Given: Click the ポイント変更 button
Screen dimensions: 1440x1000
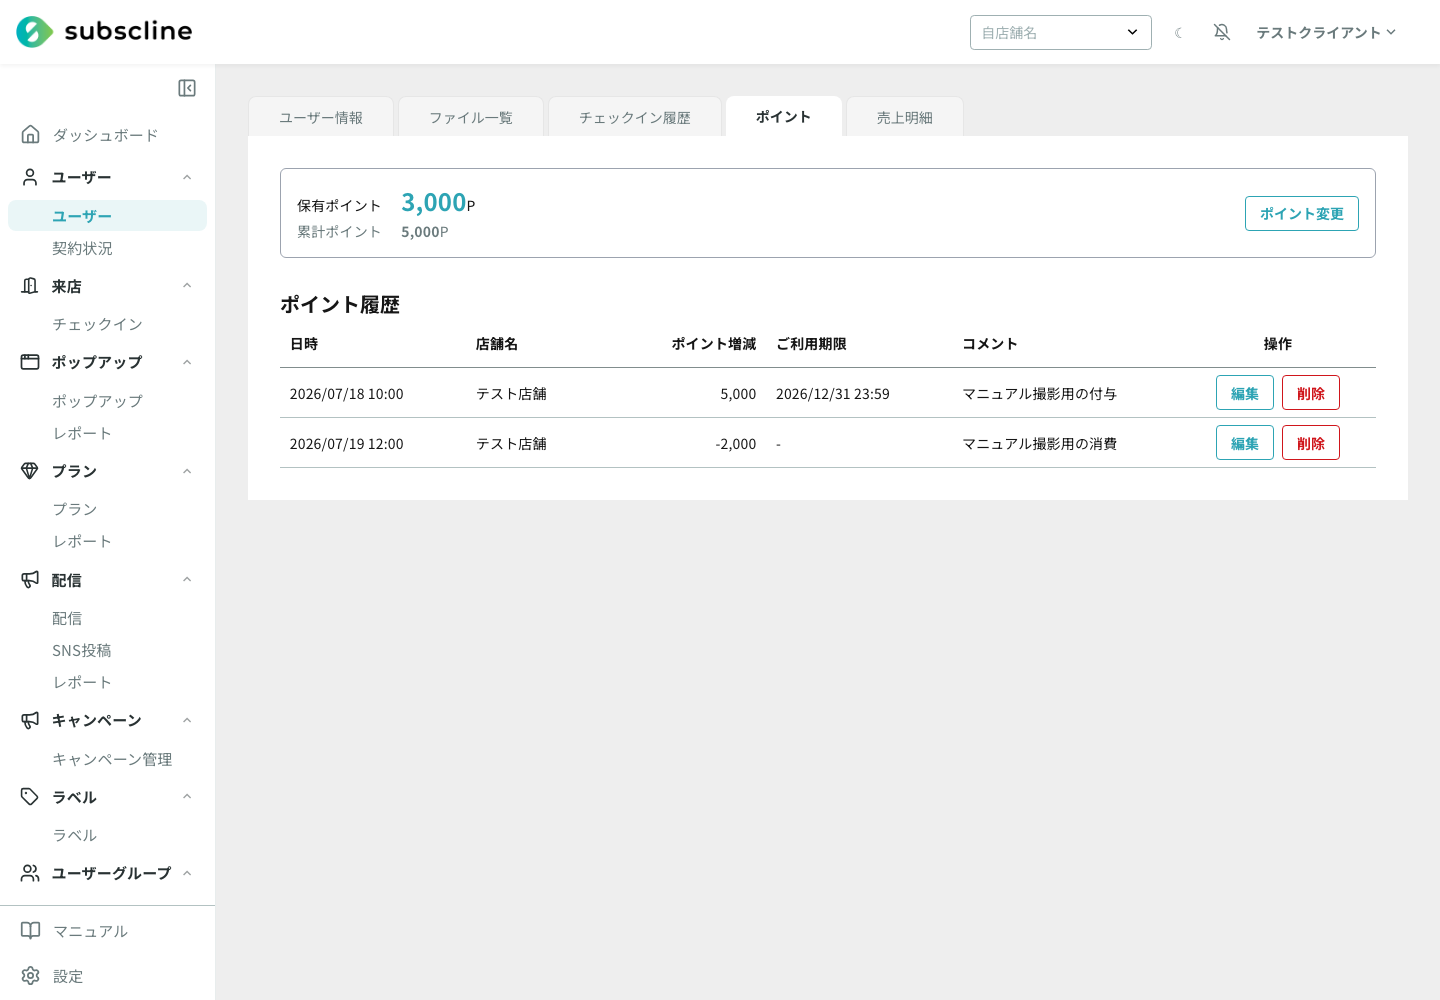Looking at the screenshot, I should coord(1302,213).
